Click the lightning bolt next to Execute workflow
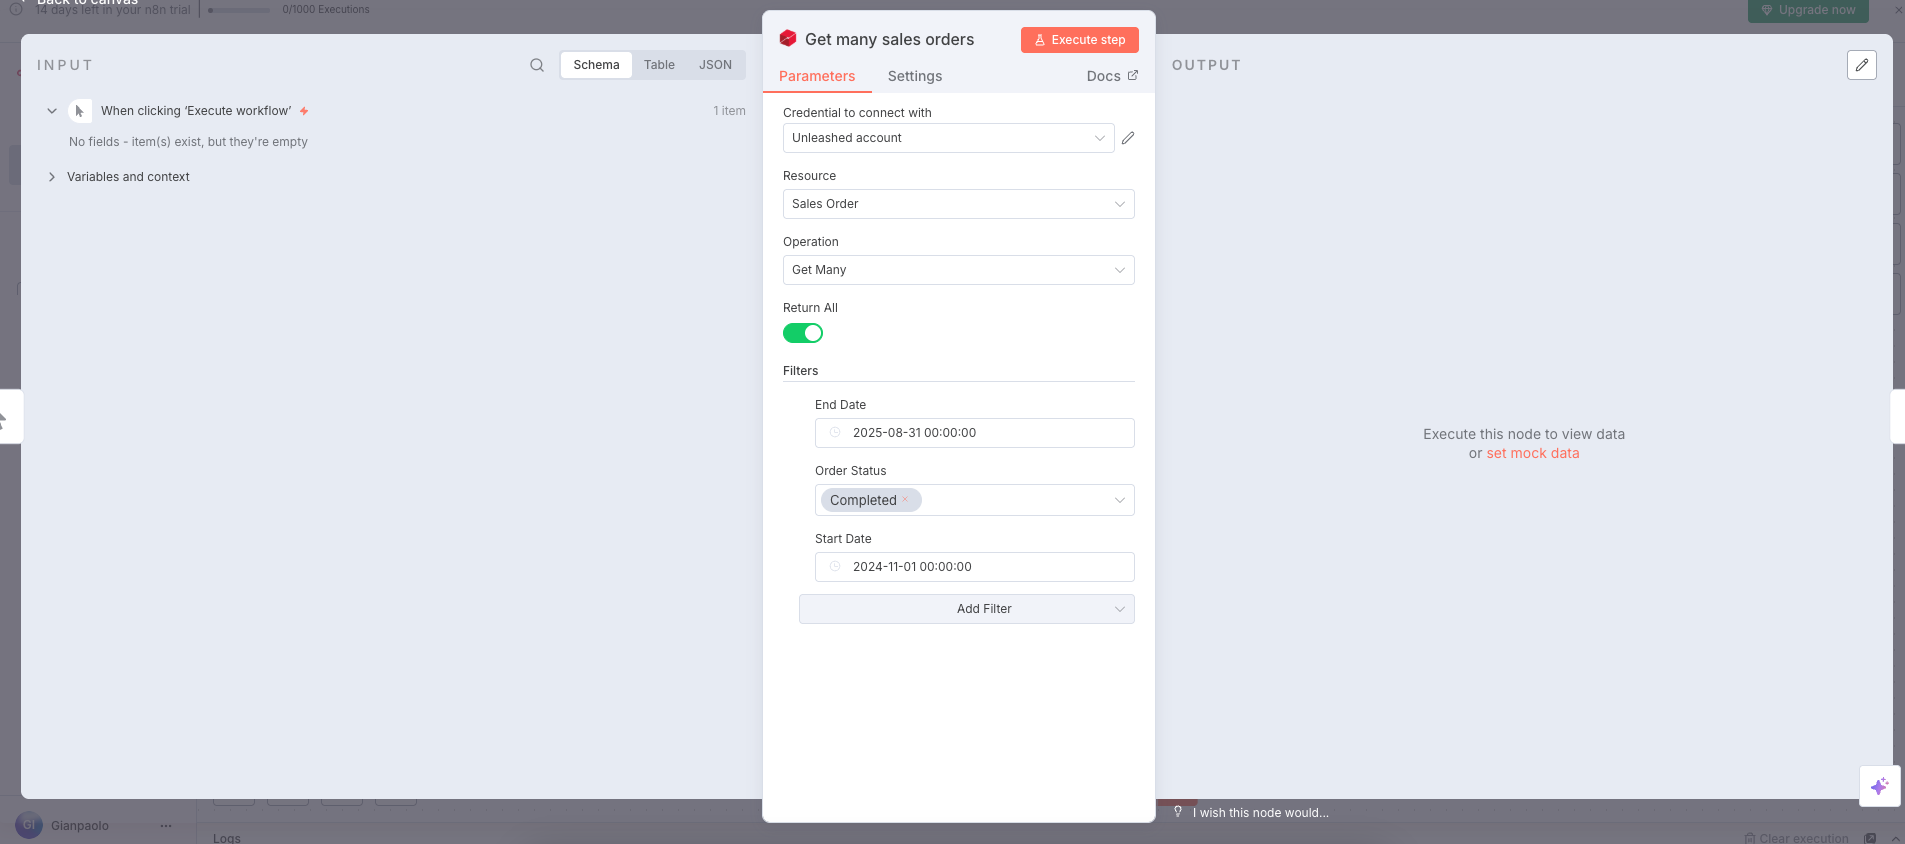 click(x=304, y=111)
